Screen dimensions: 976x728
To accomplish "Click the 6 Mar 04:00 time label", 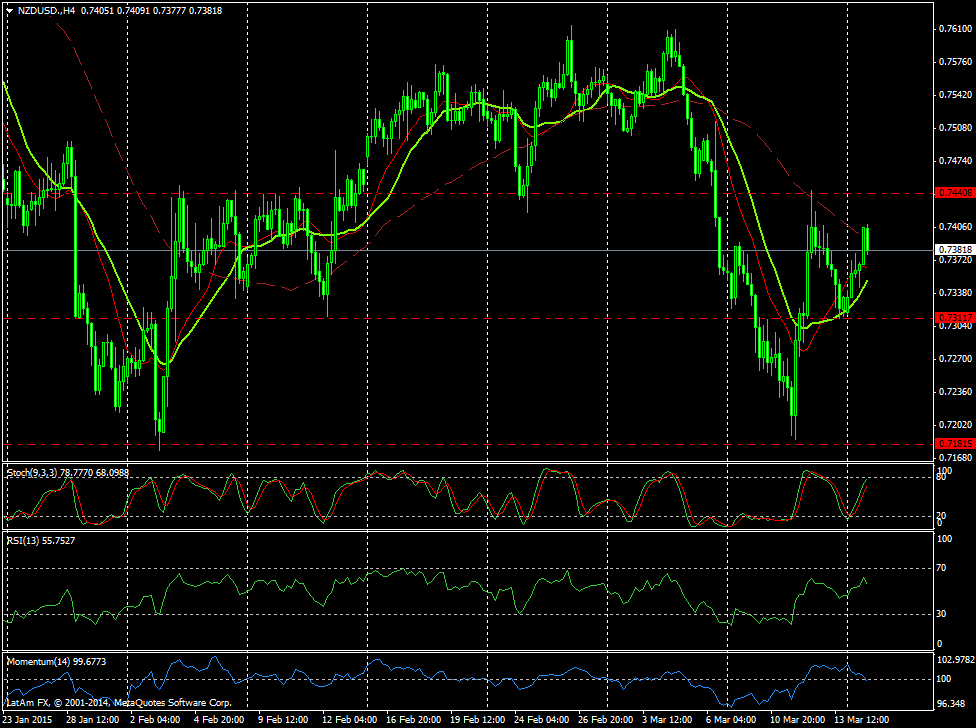I will point(734,719).
